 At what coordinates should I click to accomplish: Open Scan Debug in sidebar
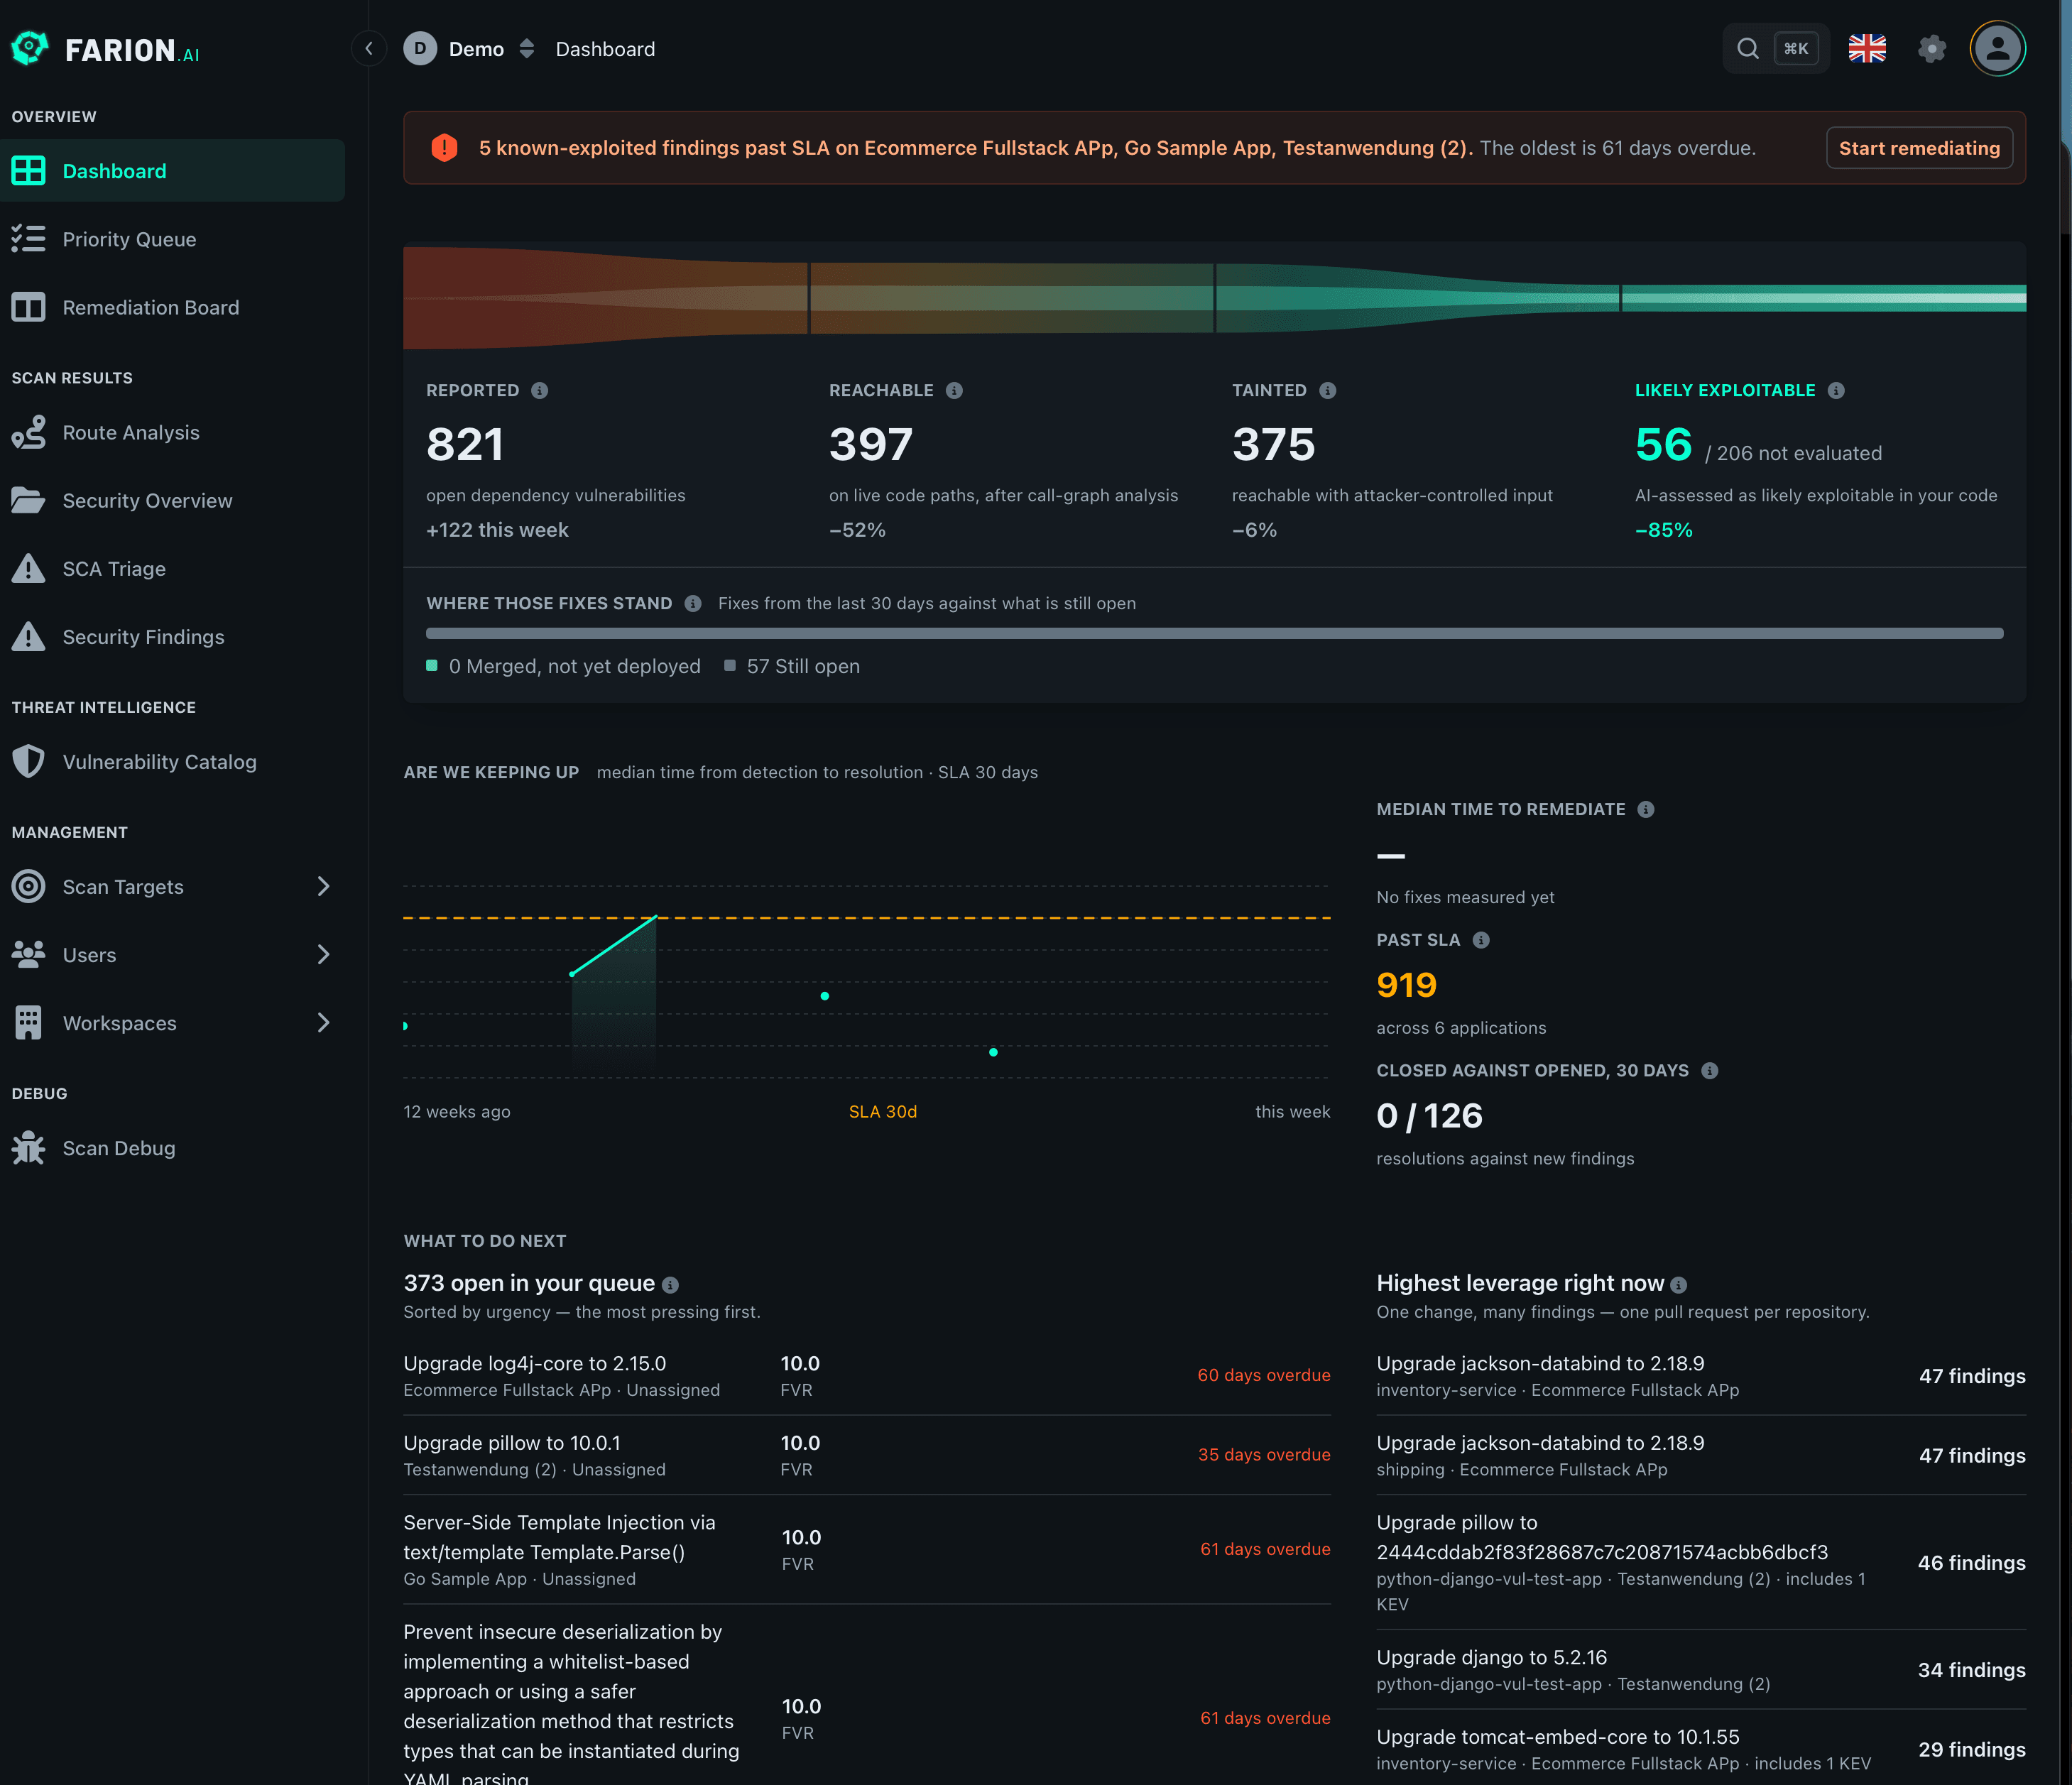pos(172,1148)
